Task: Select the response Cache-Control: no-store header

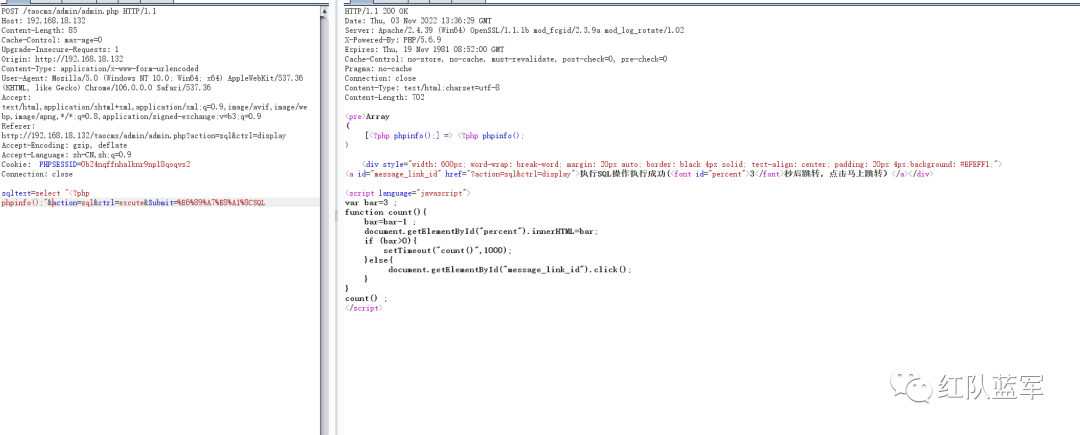Action: coord(506,59)
